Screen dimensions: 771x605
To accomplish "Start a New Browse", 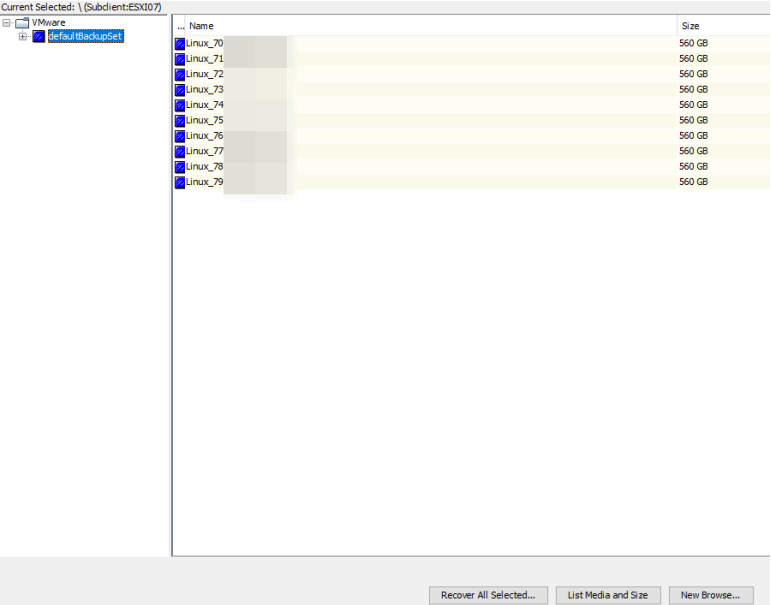I will tap(710, 595).
